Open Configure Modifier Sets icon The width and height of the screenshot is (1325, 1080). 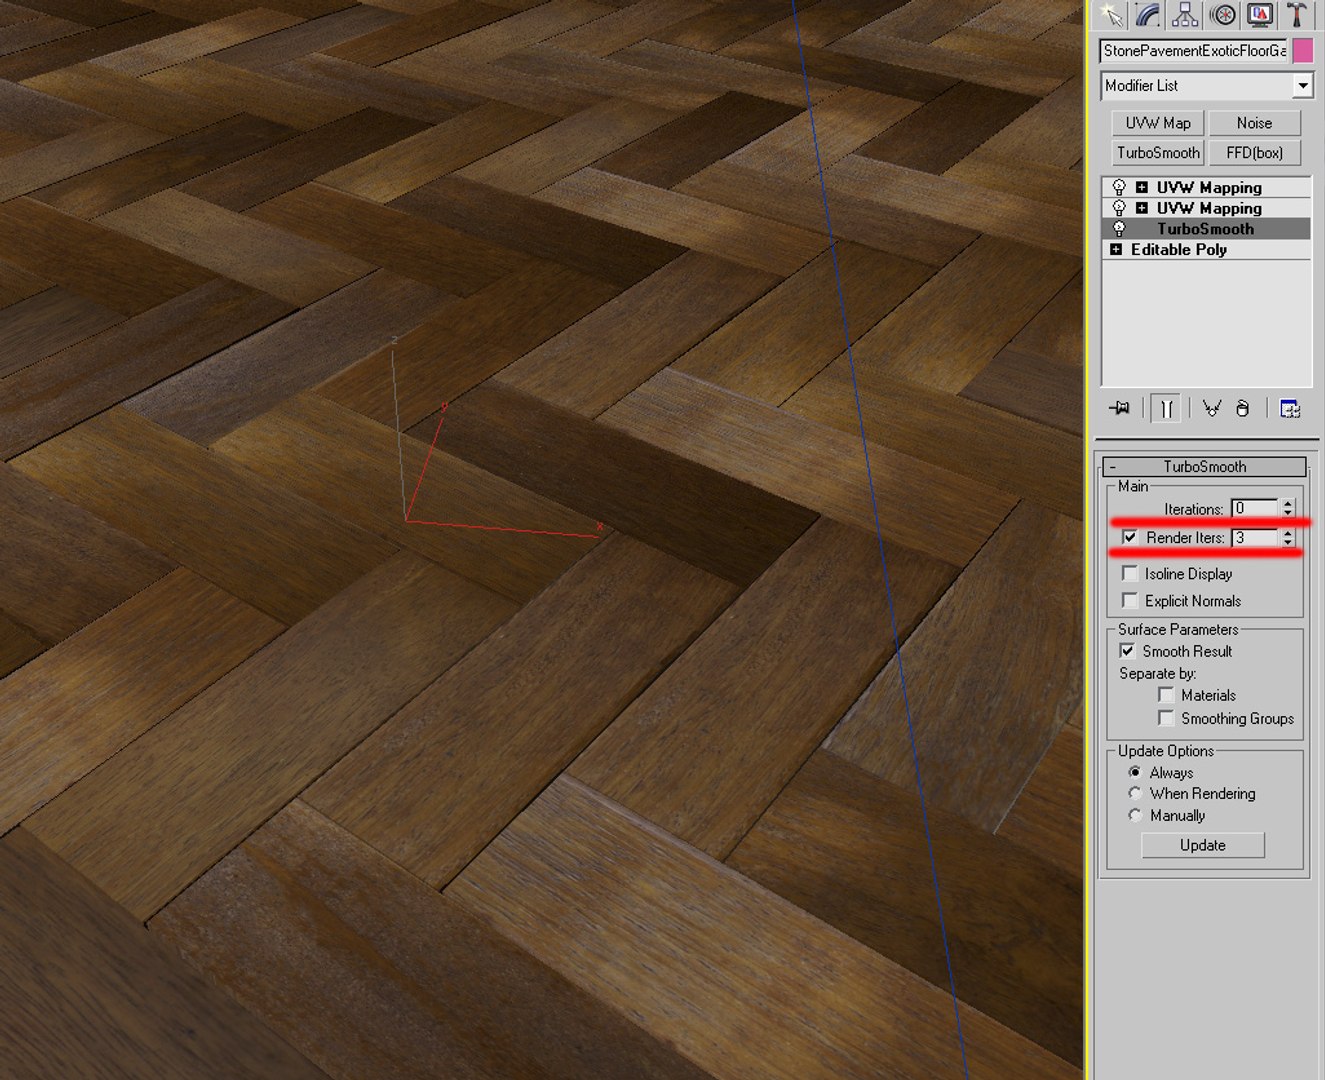coord(1290,408)
